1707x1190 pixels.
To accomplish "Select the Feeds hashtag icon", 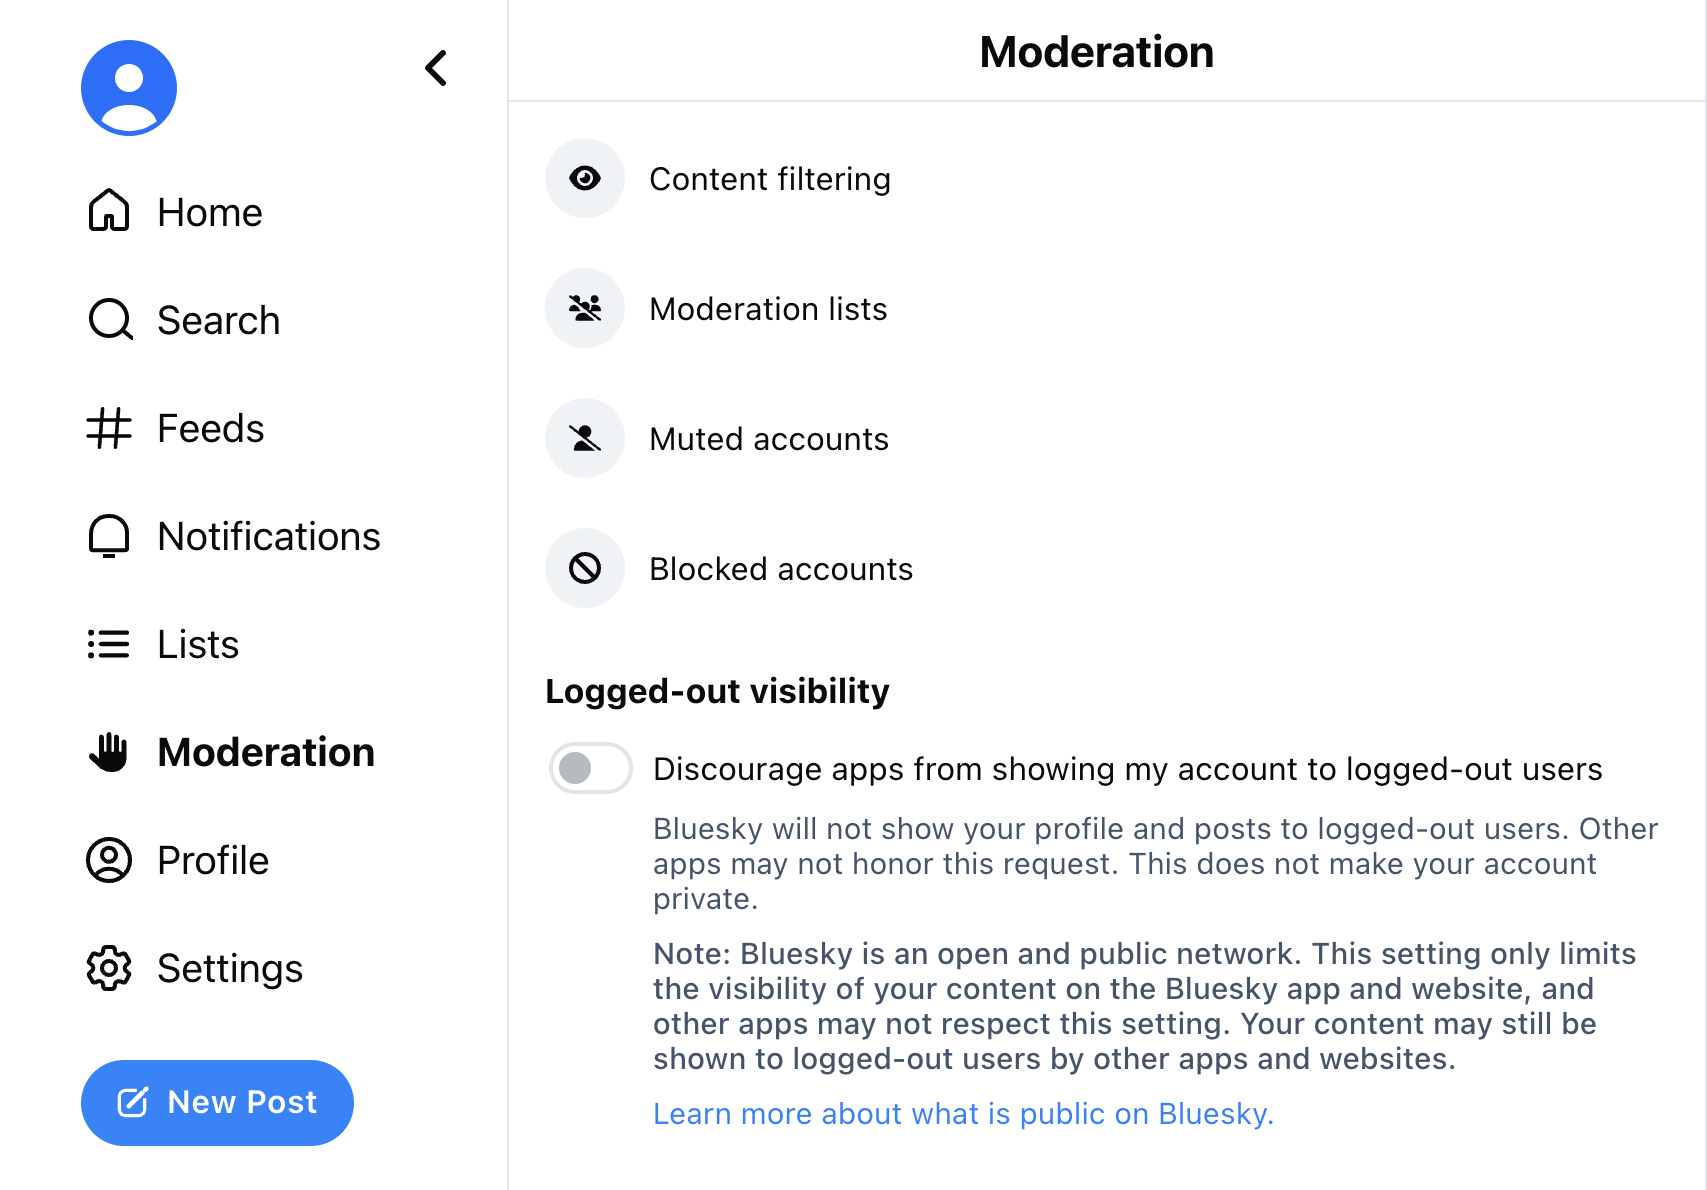I will [x=109, y=428].
